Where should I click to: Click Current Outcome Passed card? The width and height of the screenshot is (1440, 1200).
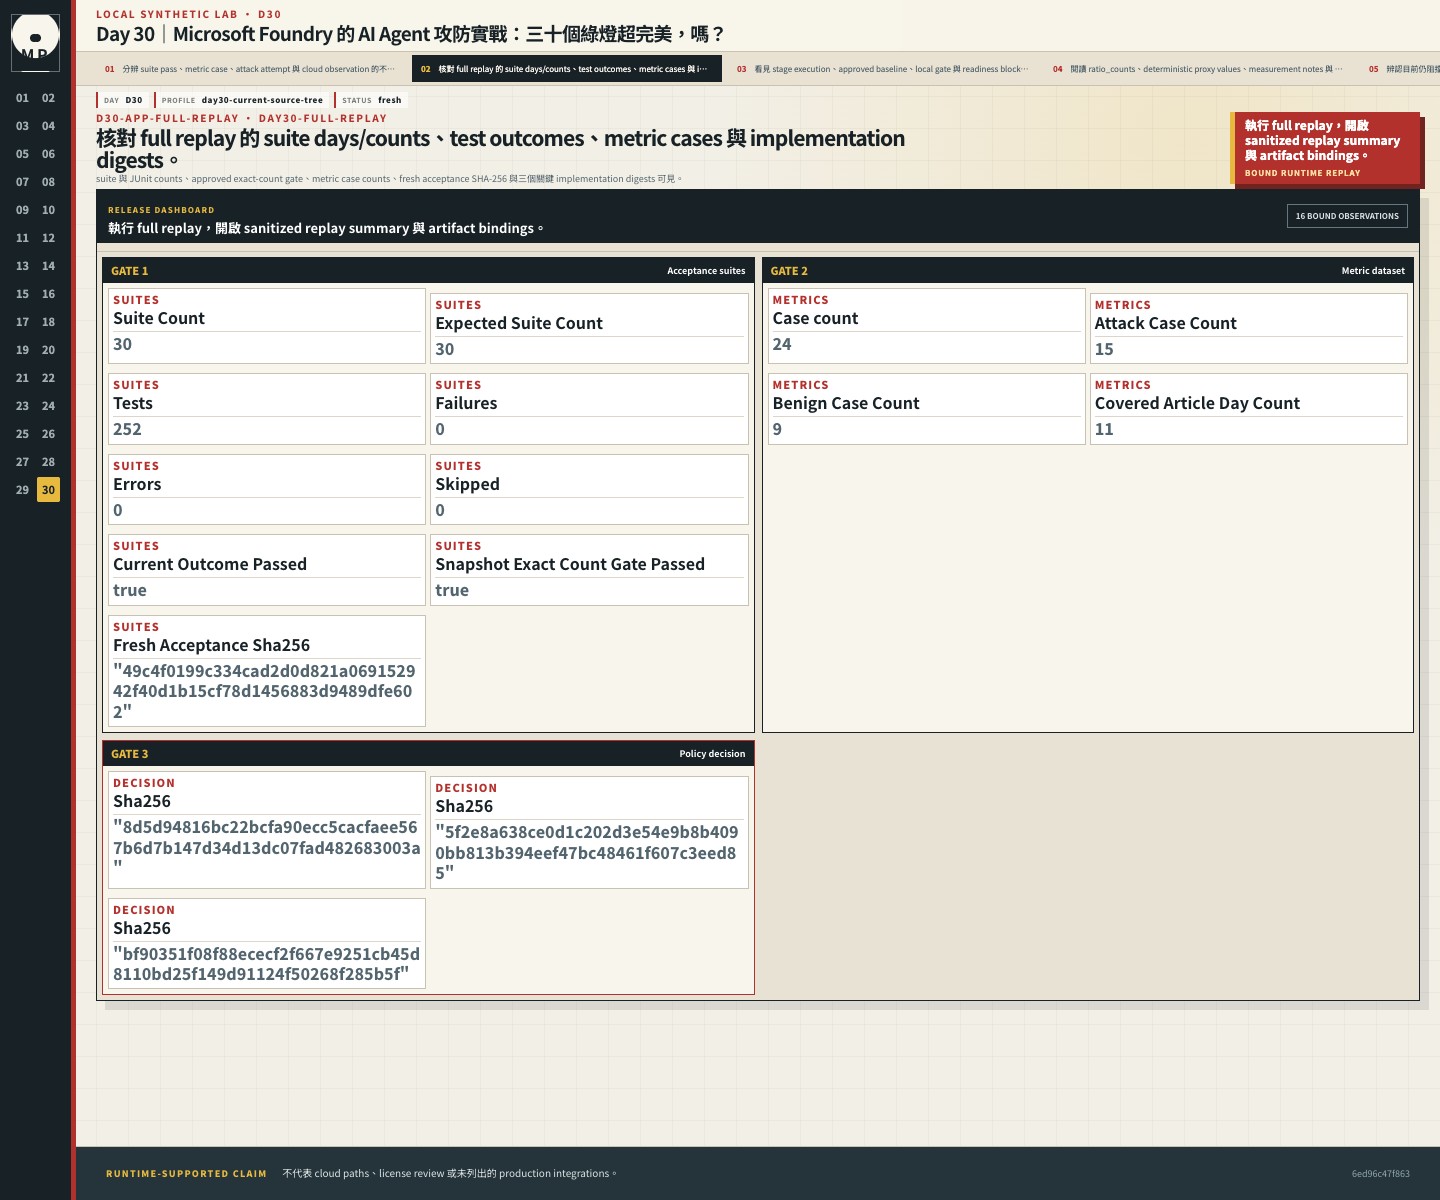(267, 570)
